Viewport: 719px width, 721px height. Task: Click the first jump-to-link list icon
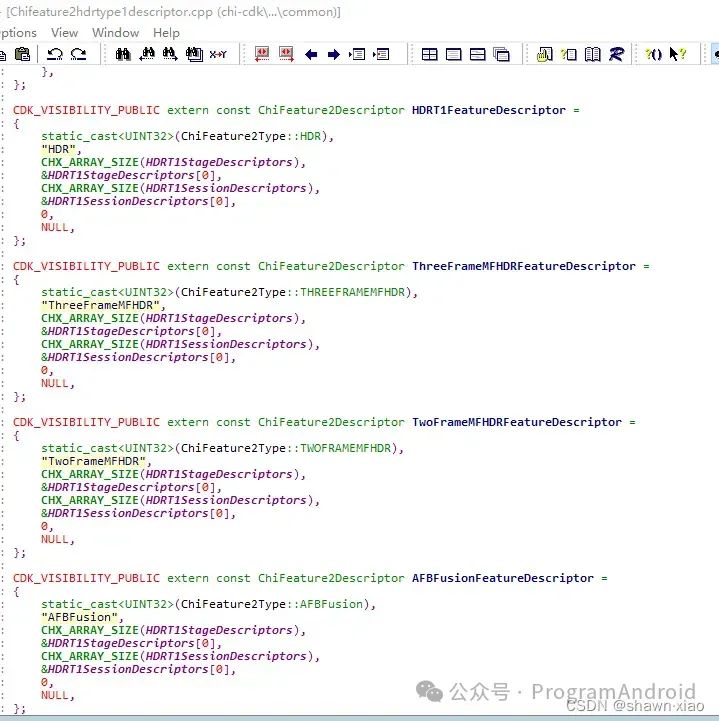(357, 54)
